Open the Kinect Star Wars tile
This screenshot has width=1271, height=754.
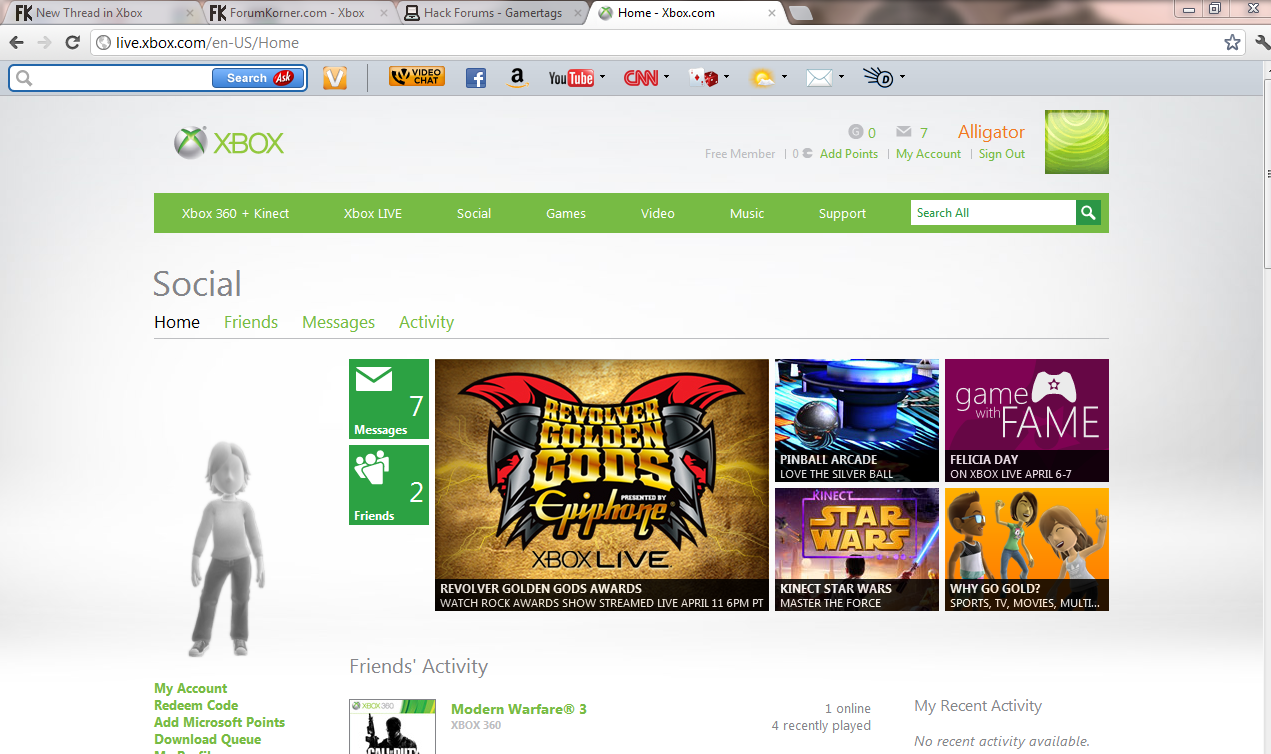click(x=857, y=549)
